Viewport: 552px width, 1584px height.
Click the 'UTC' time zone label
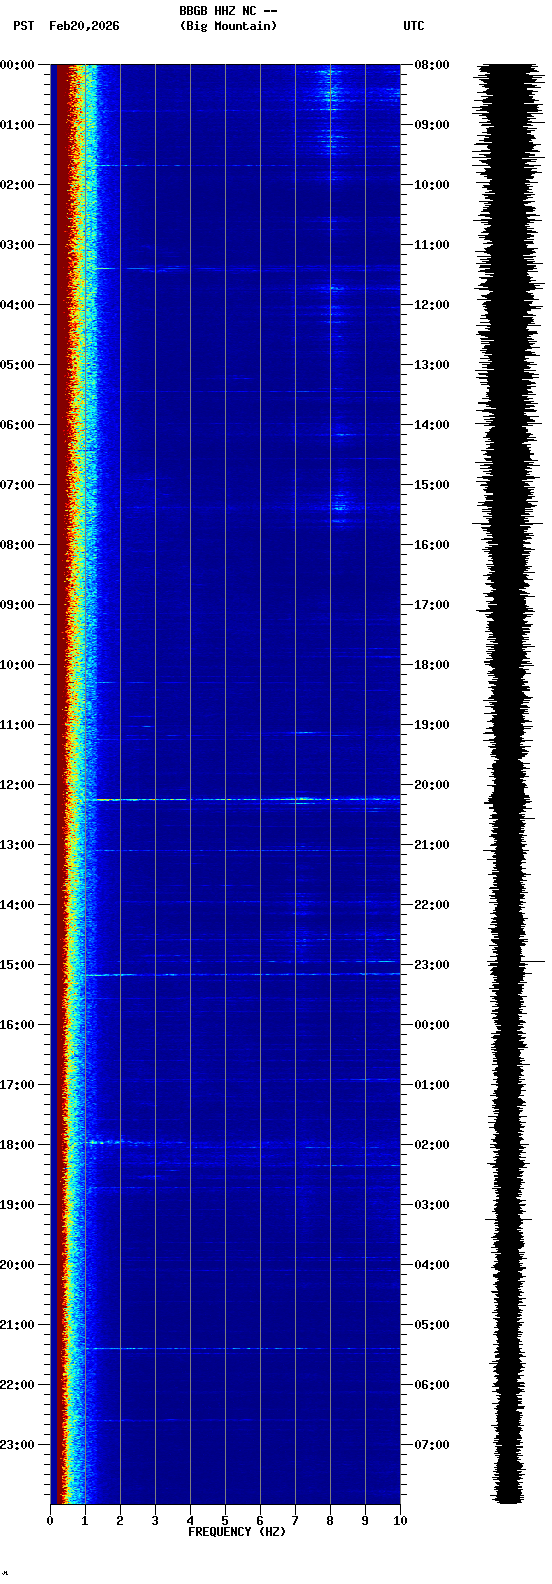point(414,26)
